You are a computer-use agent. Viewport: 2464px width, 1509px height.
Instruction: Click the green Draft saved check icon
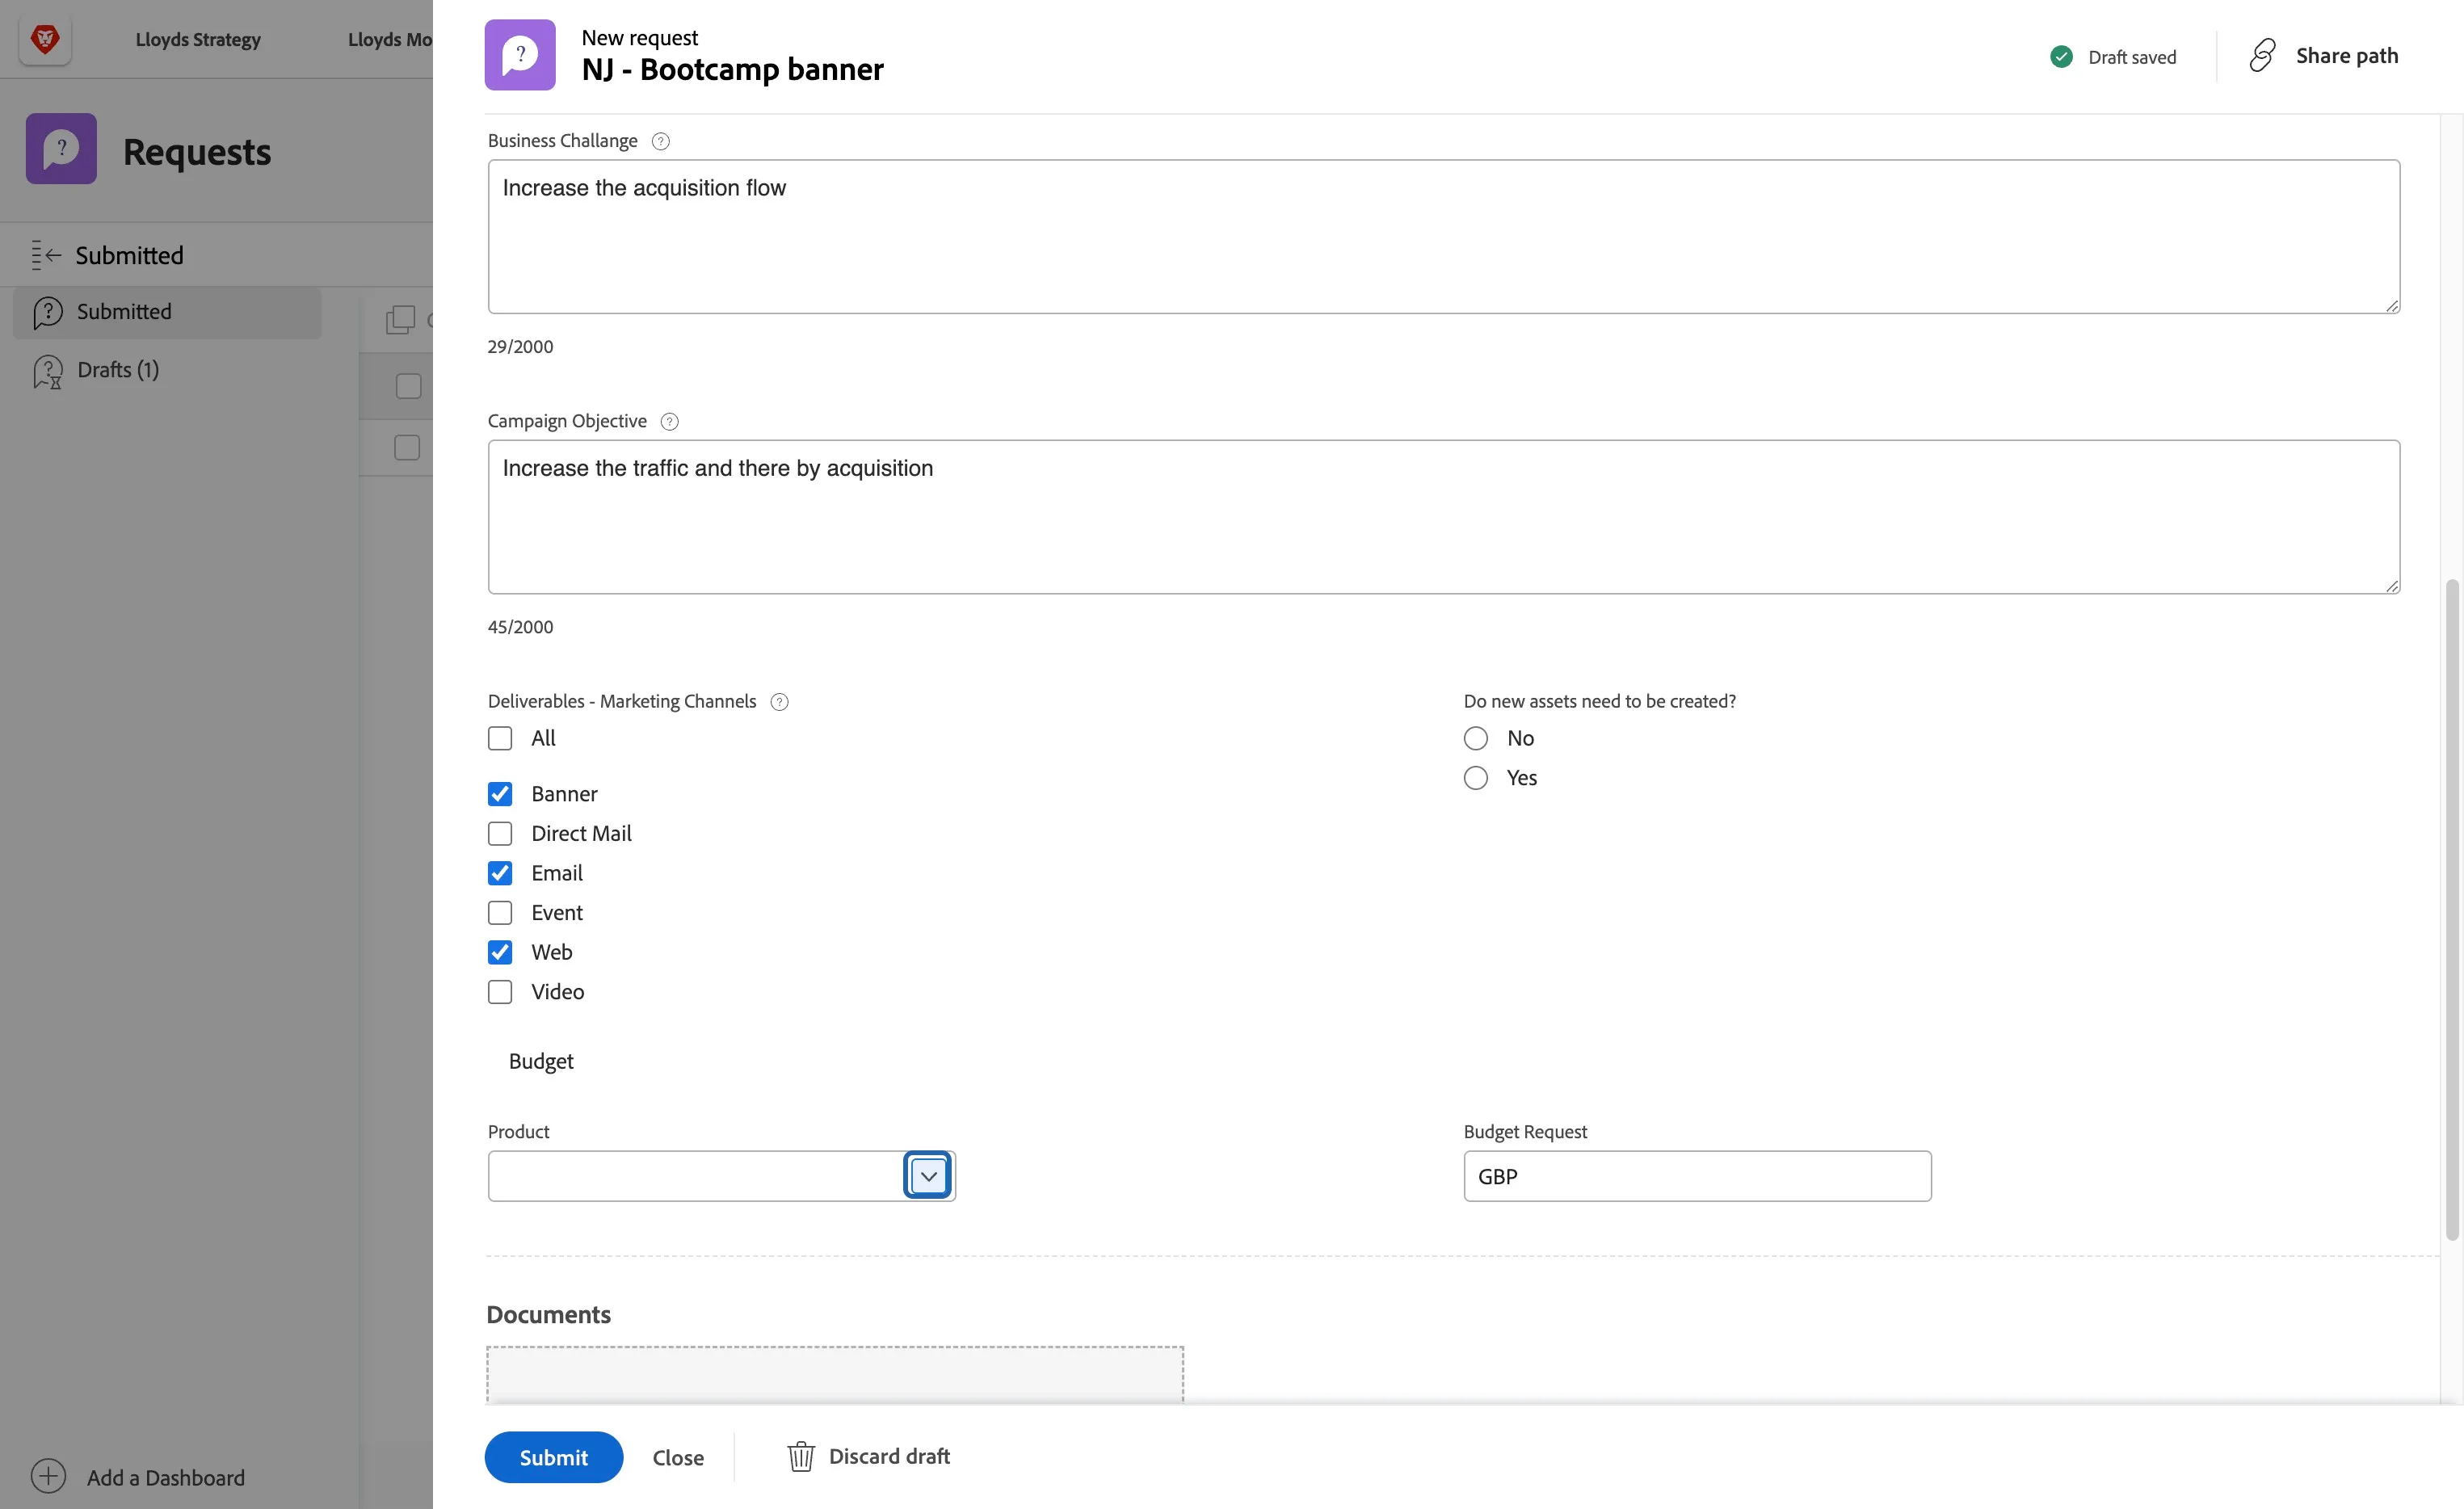(2061, 57)
